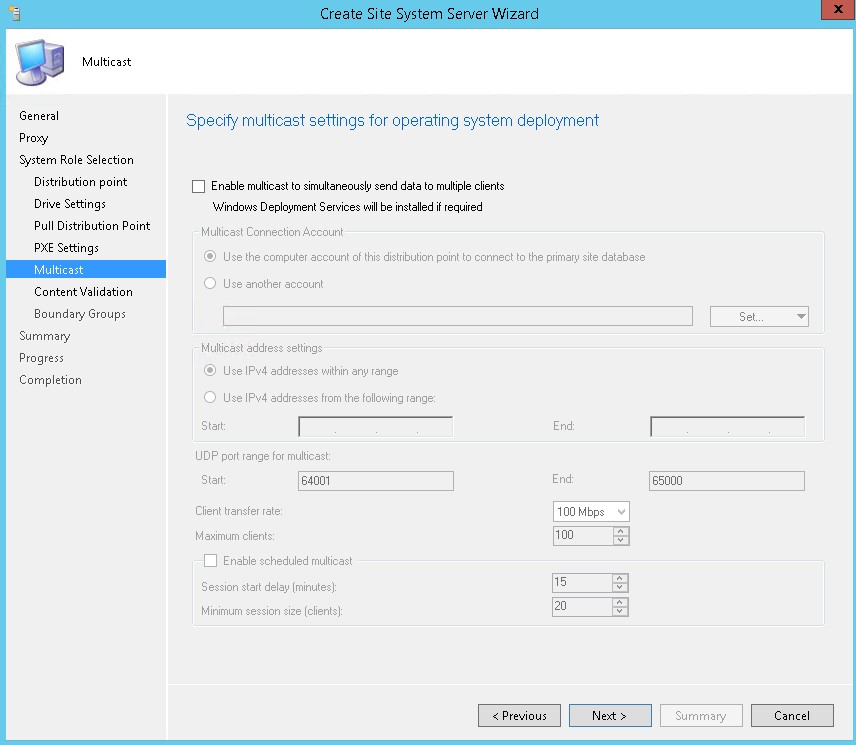This screenshot has height=745, width=856.
Task: Click UDP port End field 65000
Action: tap(727, 481)
